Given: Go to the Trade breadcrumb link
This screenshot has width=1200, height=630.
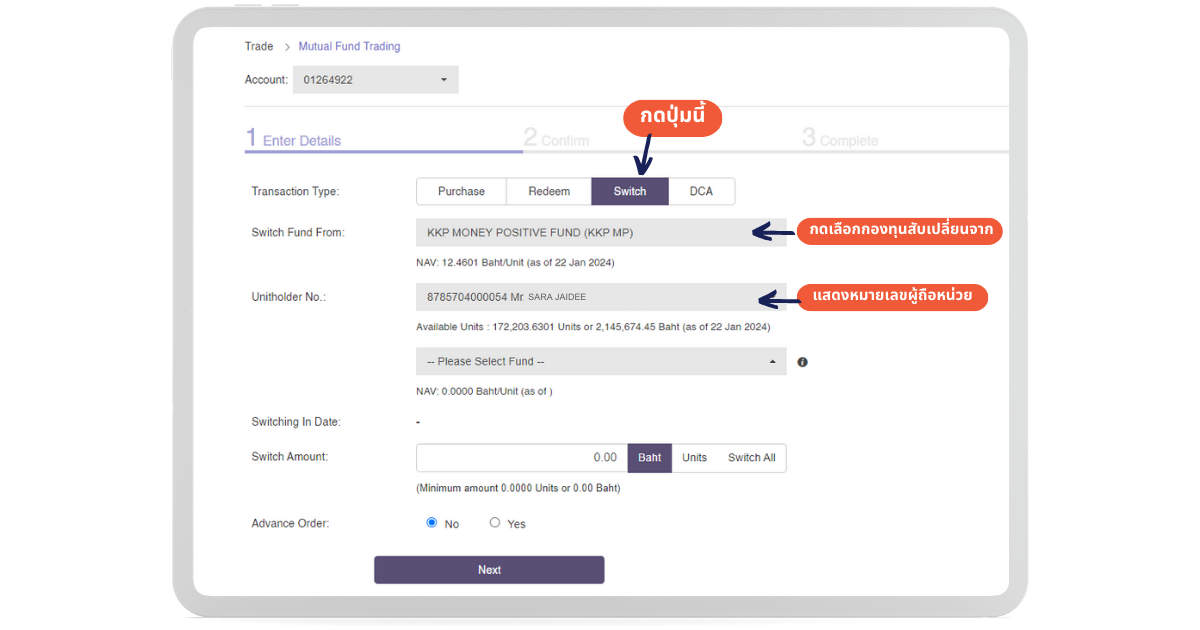Looking at the screenshot, I should [259, 46].
